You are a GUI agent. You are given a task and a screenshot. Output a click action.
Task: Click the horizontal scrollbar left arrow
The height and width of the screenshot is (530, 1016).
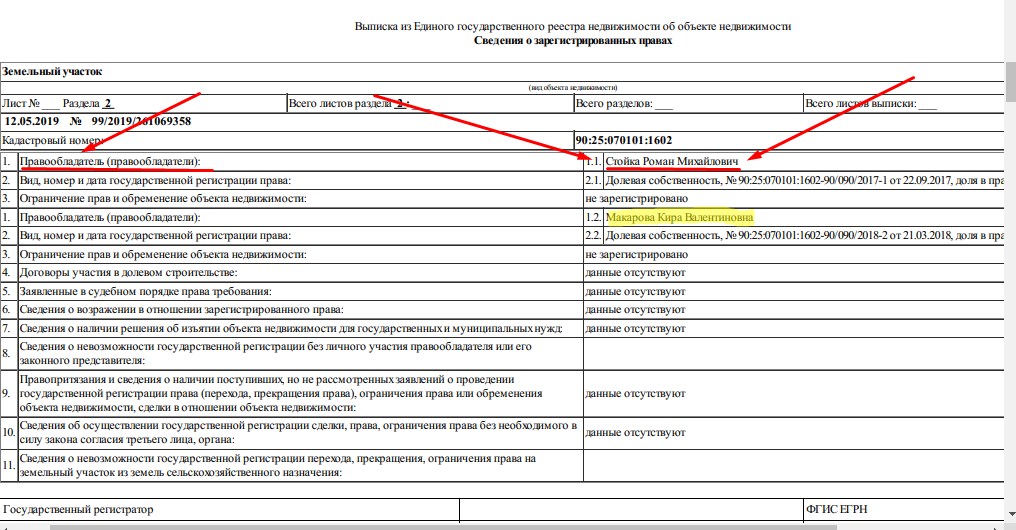(x=6, y=526)
